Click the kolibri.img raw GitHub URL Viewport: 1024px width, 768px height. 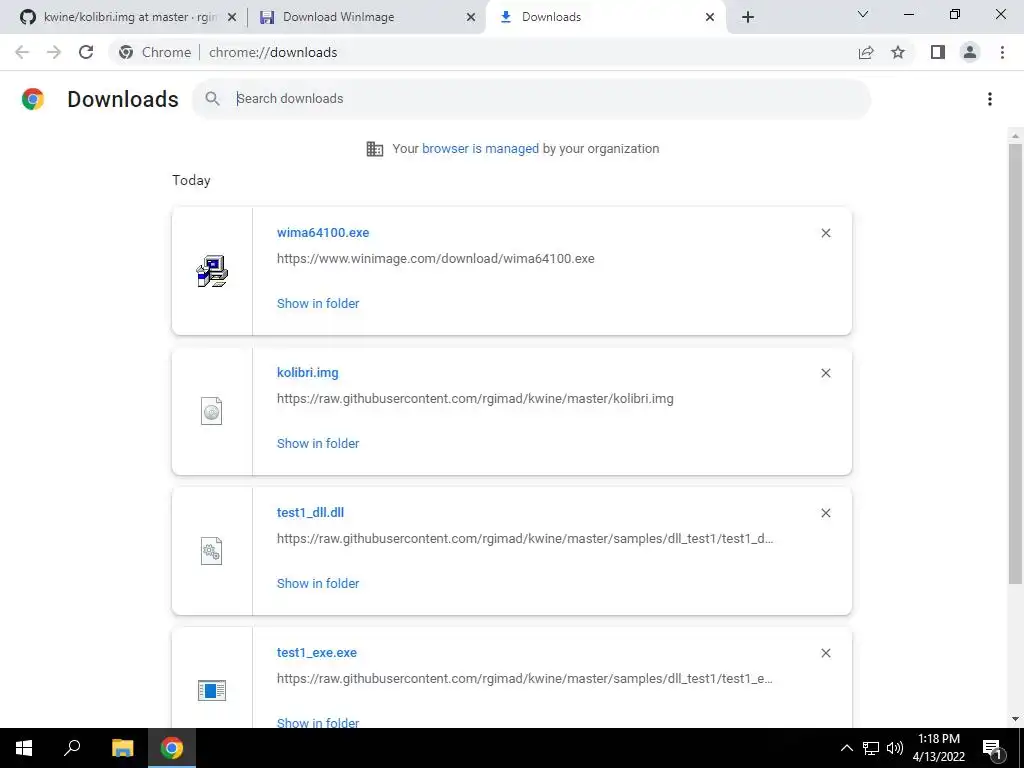point(475,398)
